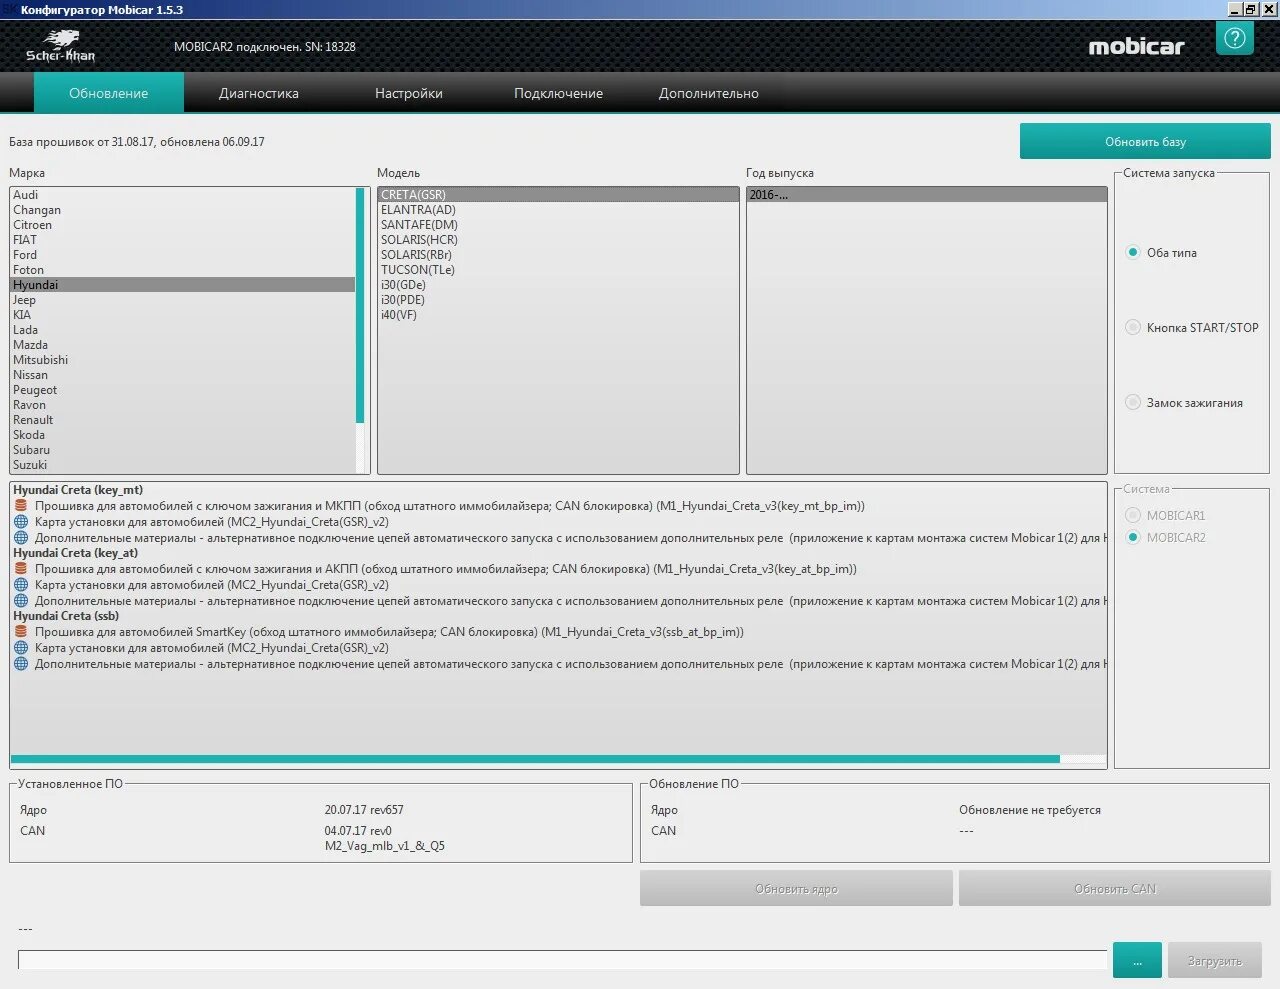Select Hyundai in the brand list

tap(183, 285)
